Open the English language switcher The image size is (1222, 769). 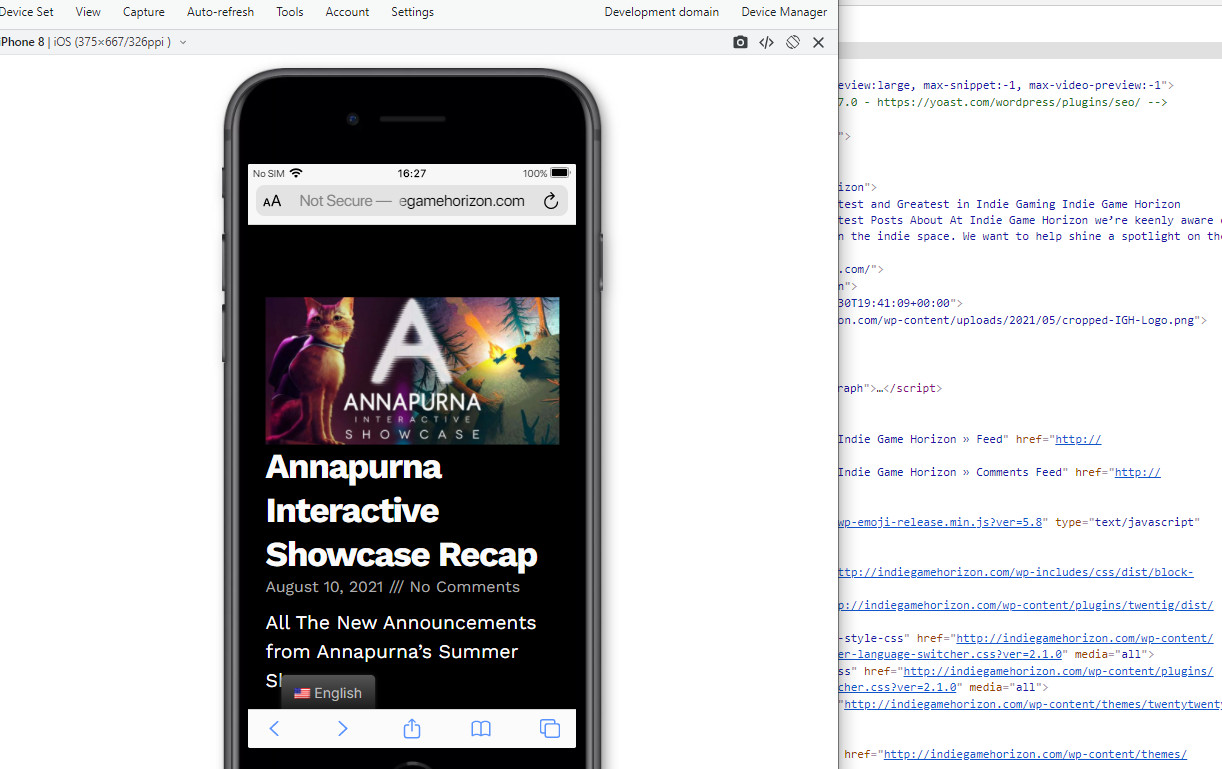(328, 693)
